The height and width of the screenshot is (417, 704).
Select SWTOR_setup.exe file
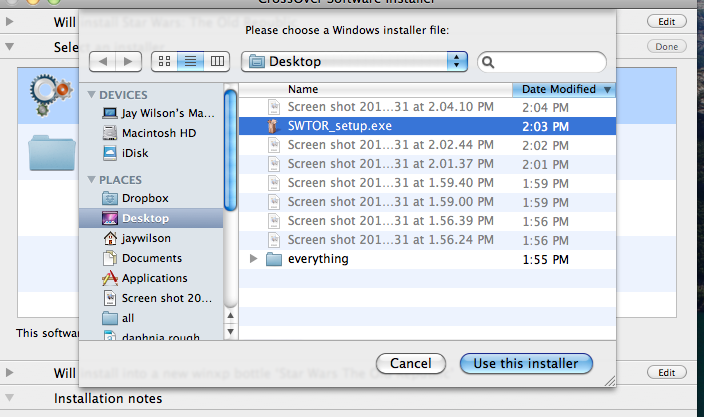click(x=427, y=126)
